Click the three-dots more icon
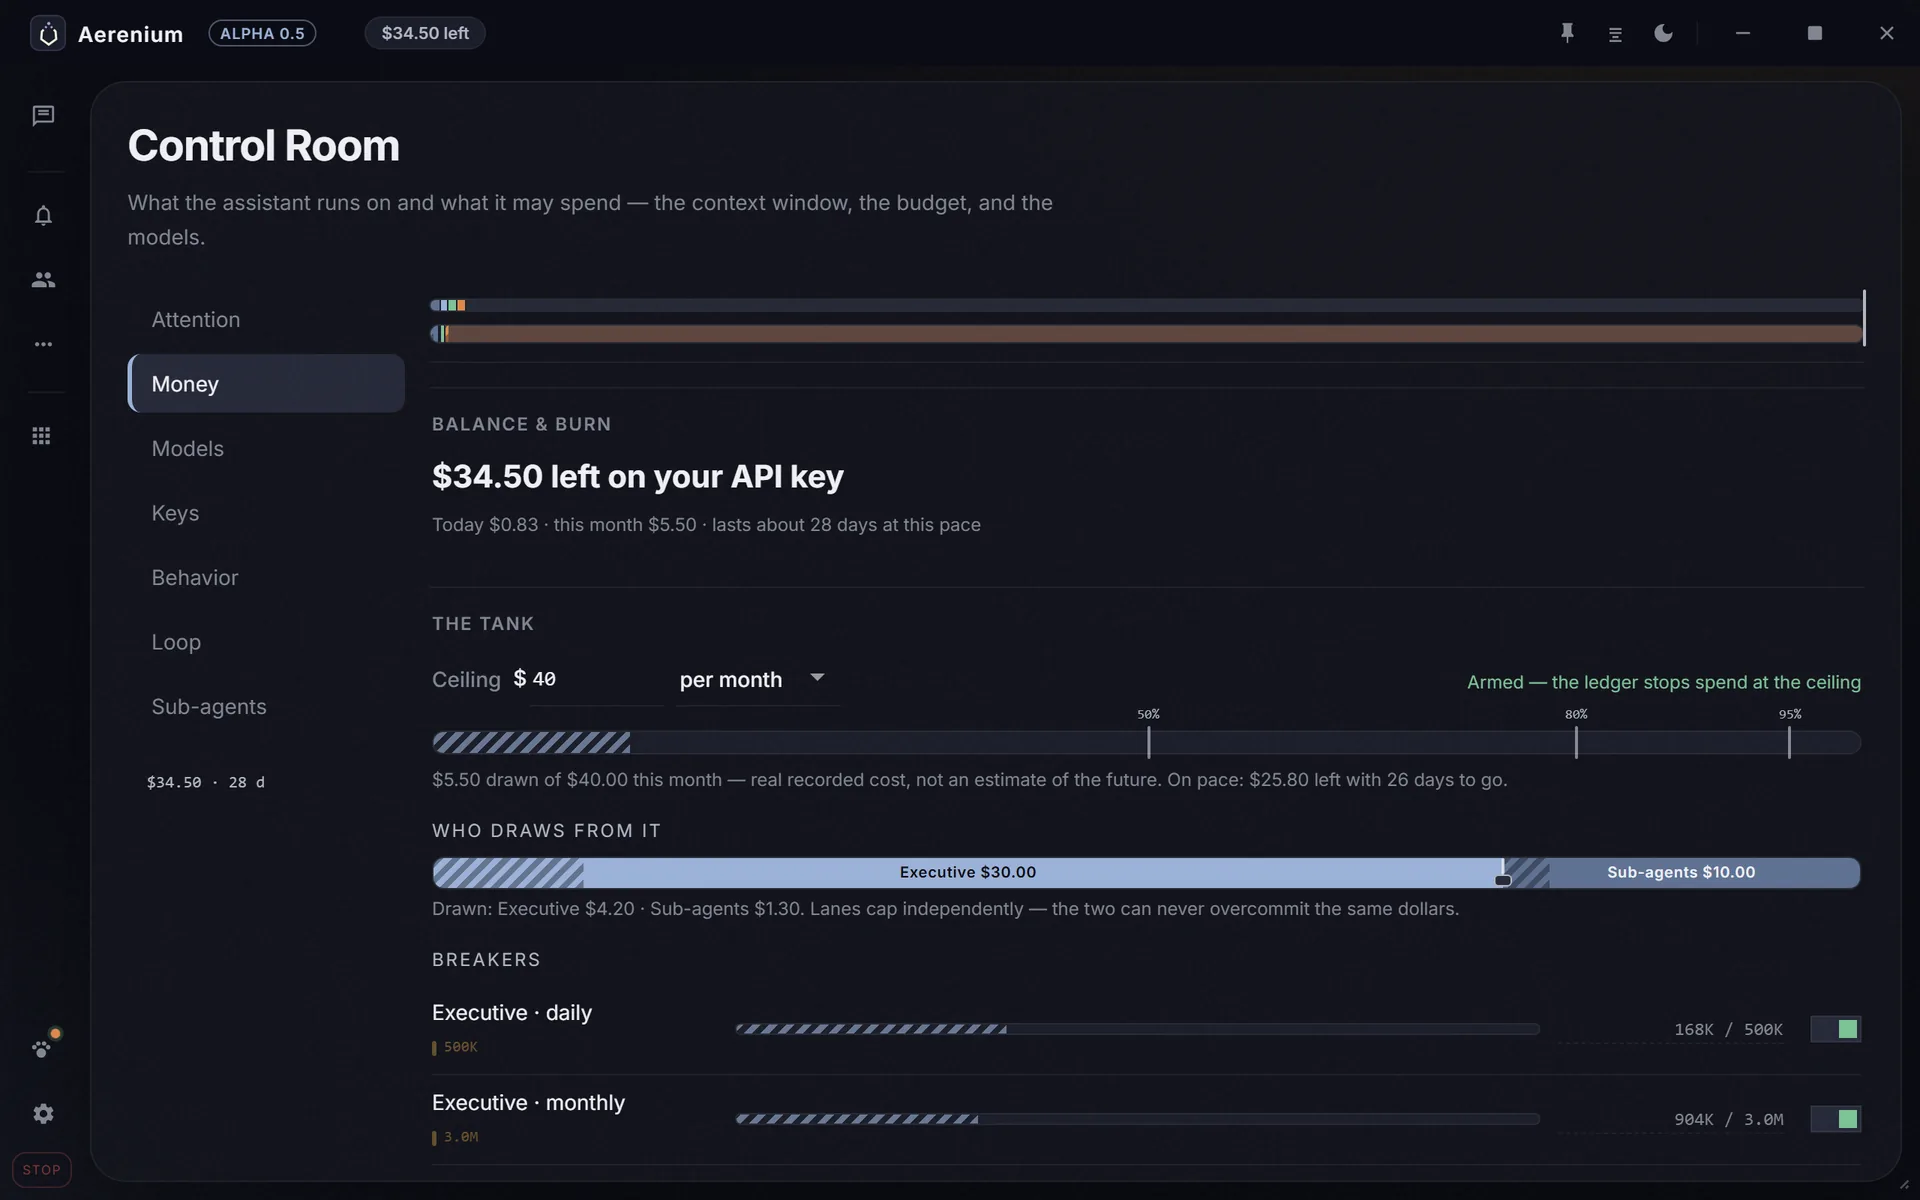The height and width of the screenshot is (1200, 1920). (x=43, y=344)
